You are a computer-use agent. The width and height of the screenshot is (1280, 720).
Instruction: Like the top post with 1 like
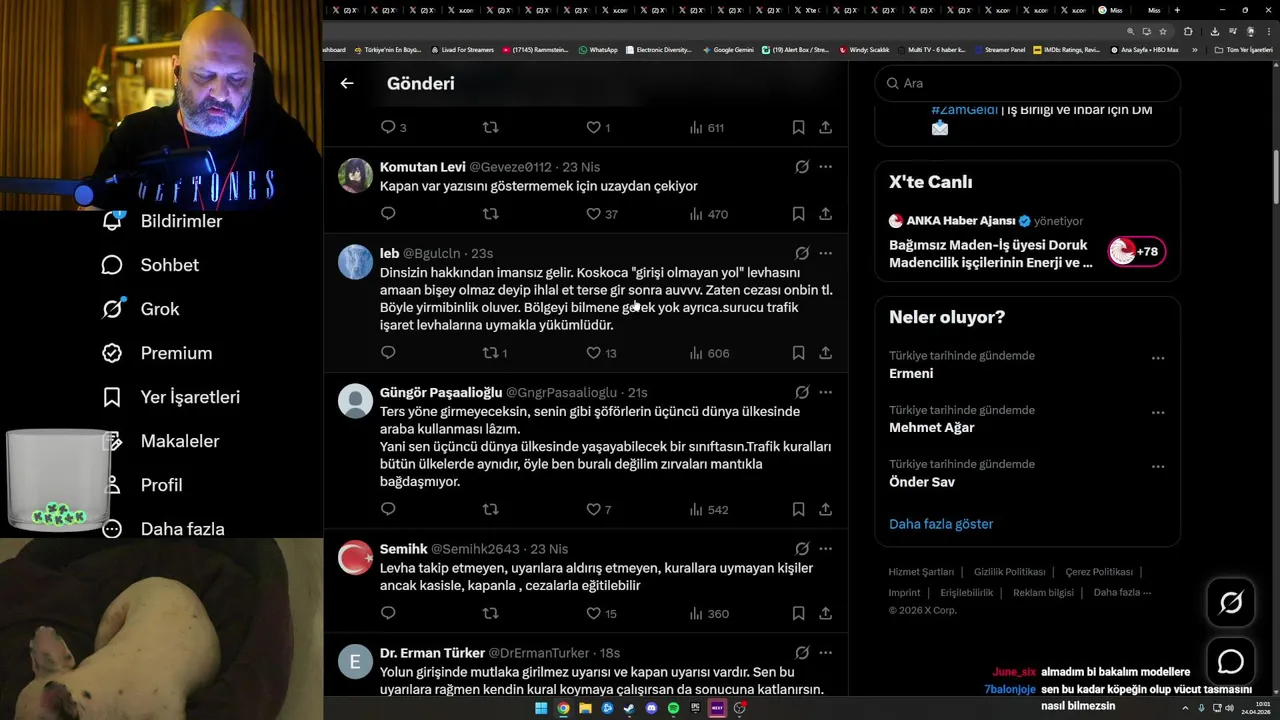(598, 127)
